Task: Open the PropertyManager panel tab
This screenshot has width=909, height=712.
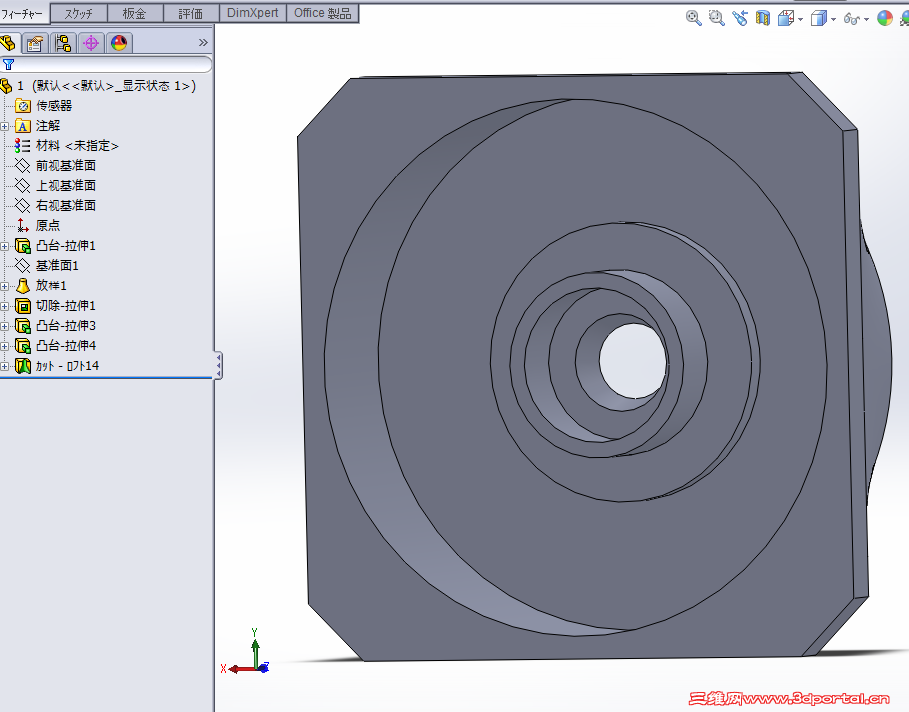Action: pyautogui.click(x=35, y=43)
